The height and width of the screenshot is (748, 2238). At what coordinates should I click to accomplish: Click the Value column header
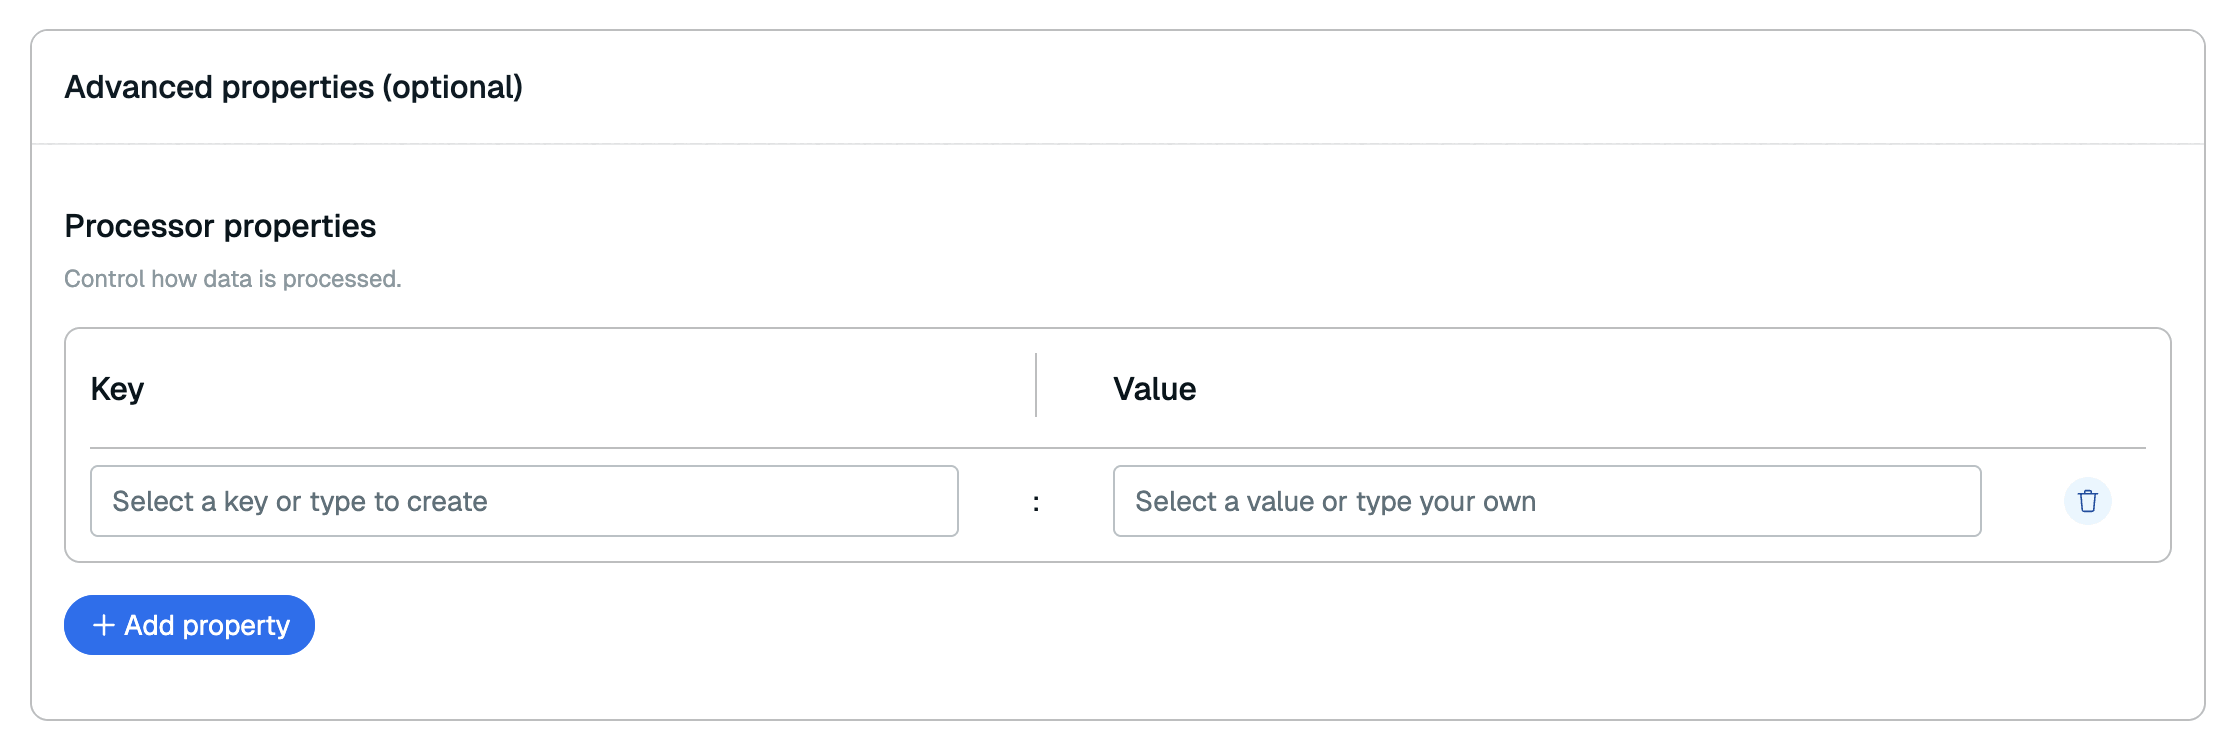(x=1154, y=389)
